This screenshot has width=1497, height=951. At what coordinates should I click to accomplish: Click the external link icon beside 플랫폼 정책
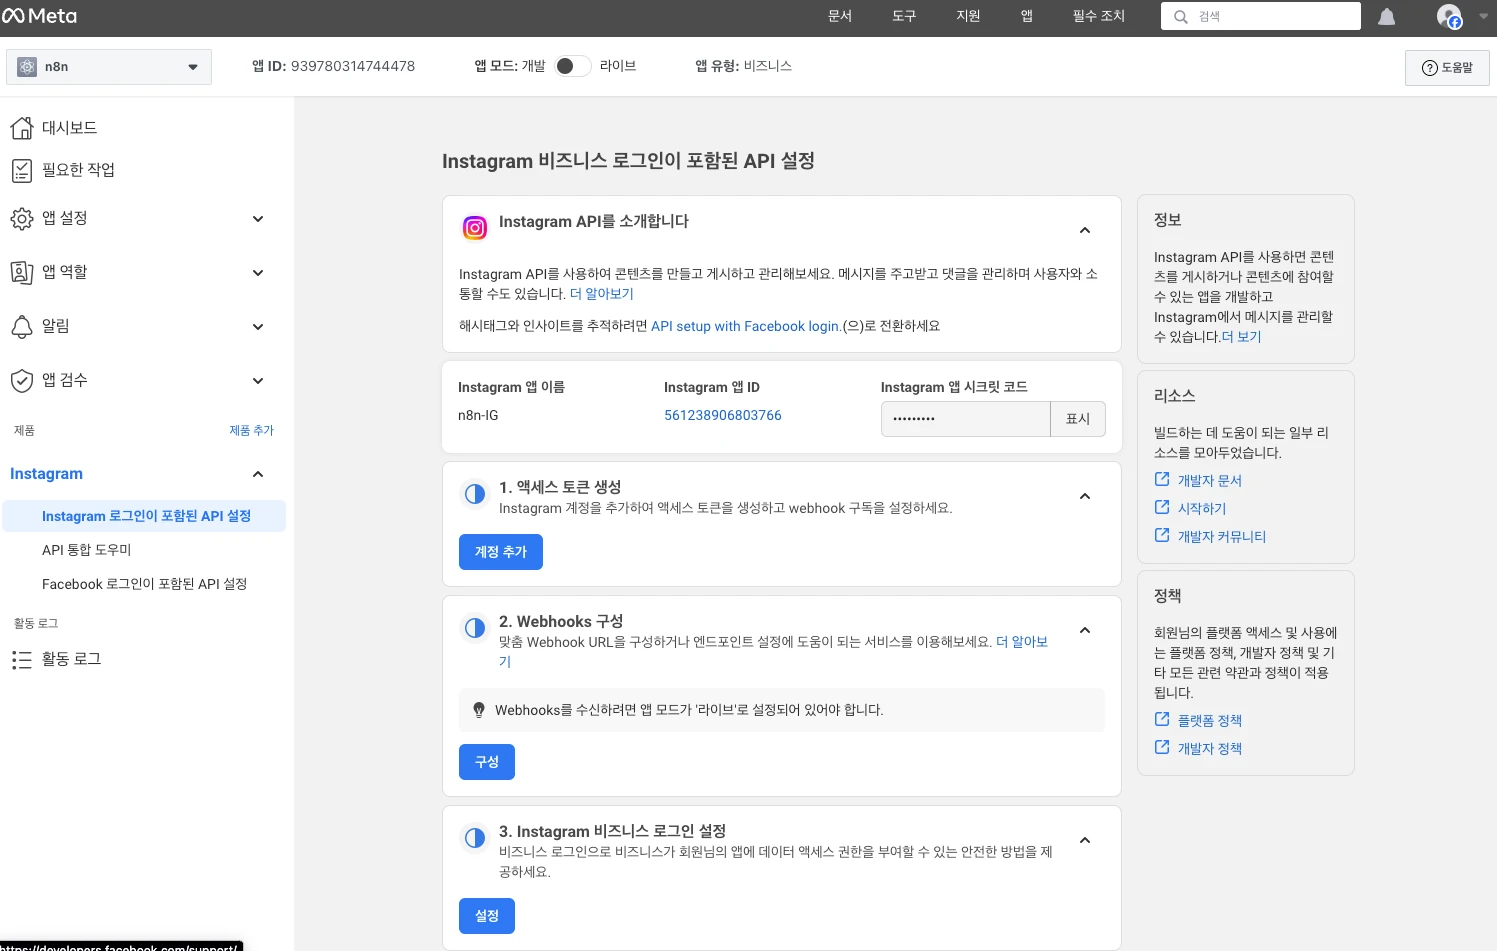point(1162,719)
